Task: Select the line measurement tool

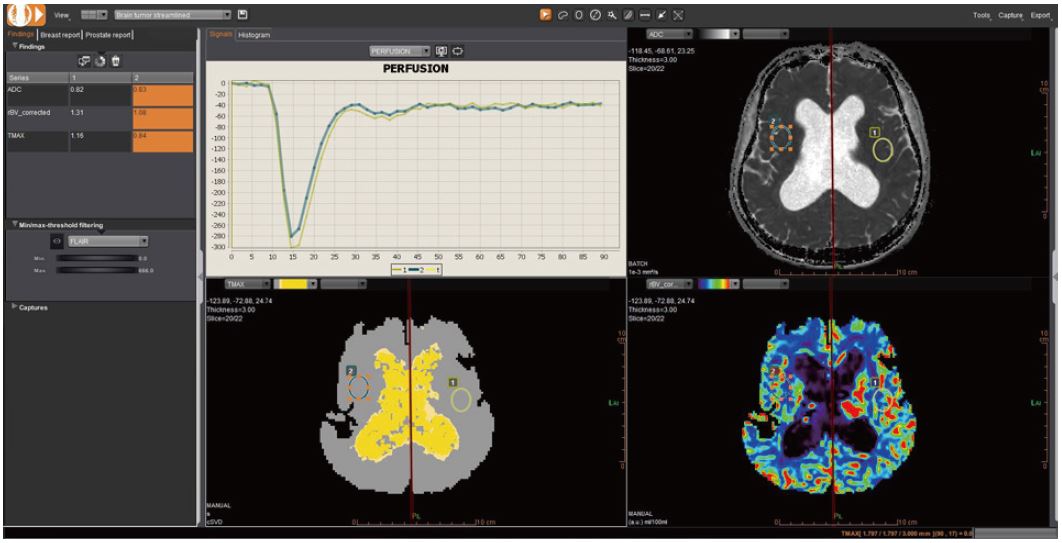Action: (645, 15)
